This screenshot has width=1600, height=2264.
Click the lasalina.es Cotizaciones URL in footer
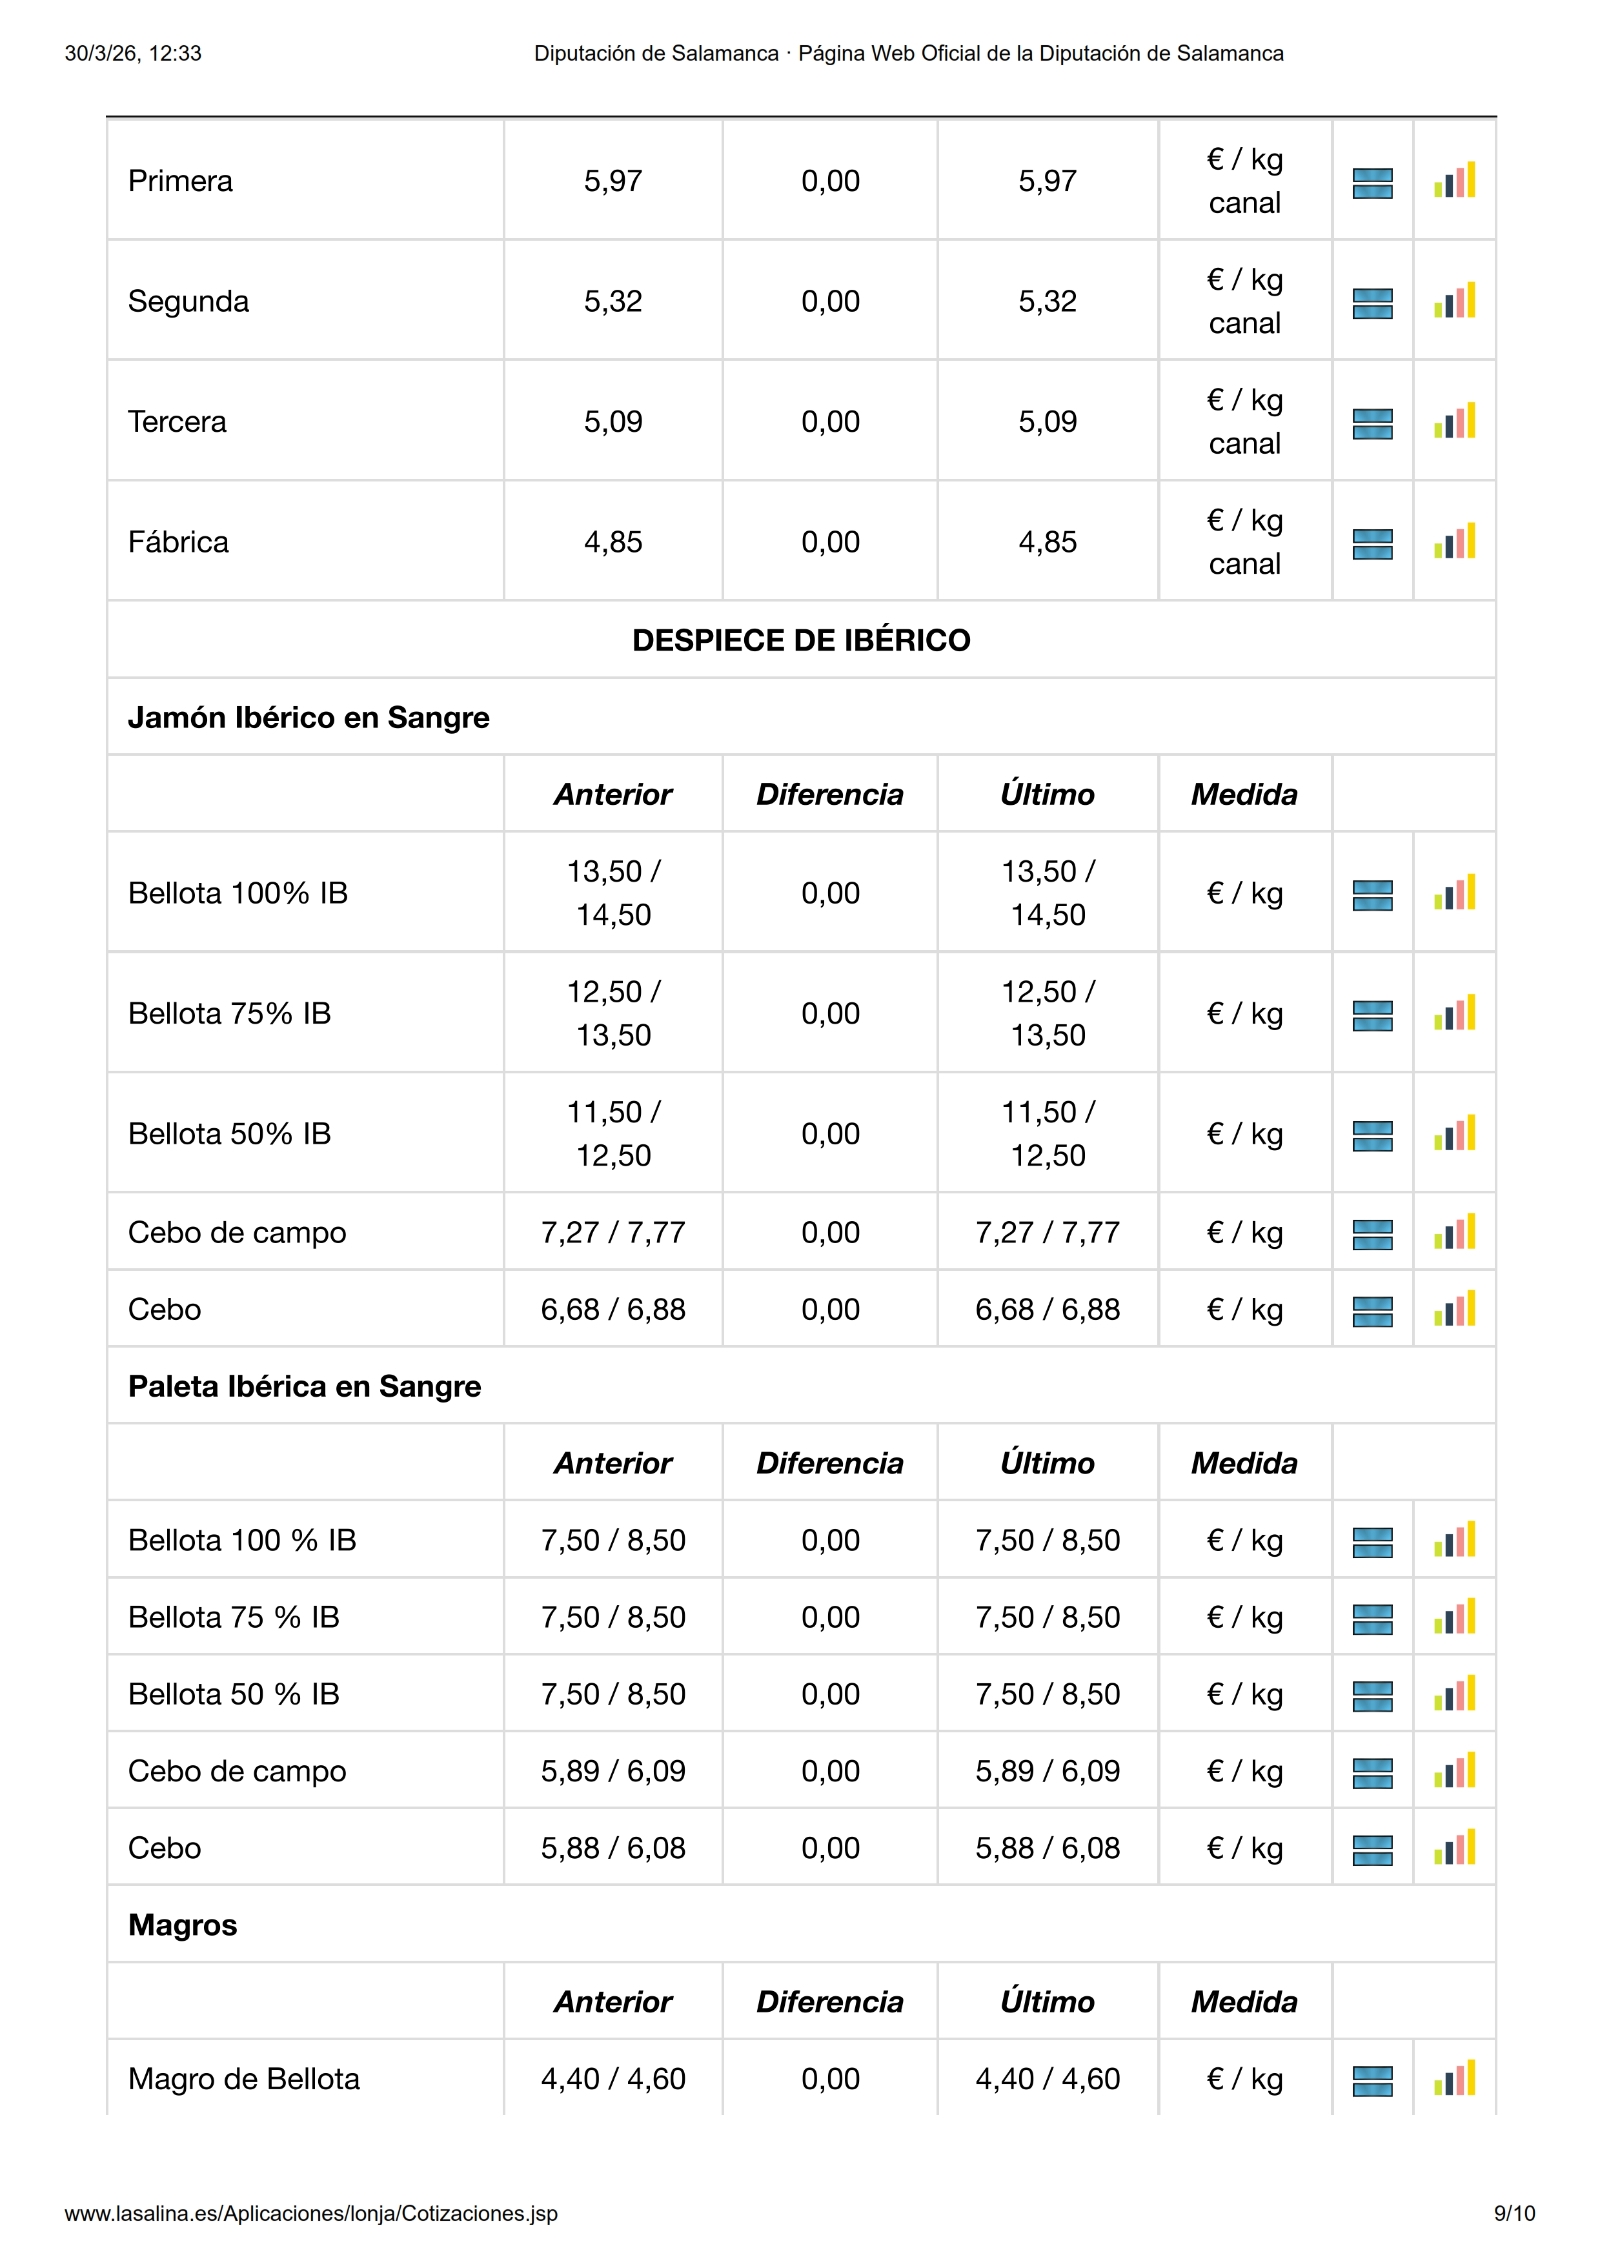click(311, 2213)
